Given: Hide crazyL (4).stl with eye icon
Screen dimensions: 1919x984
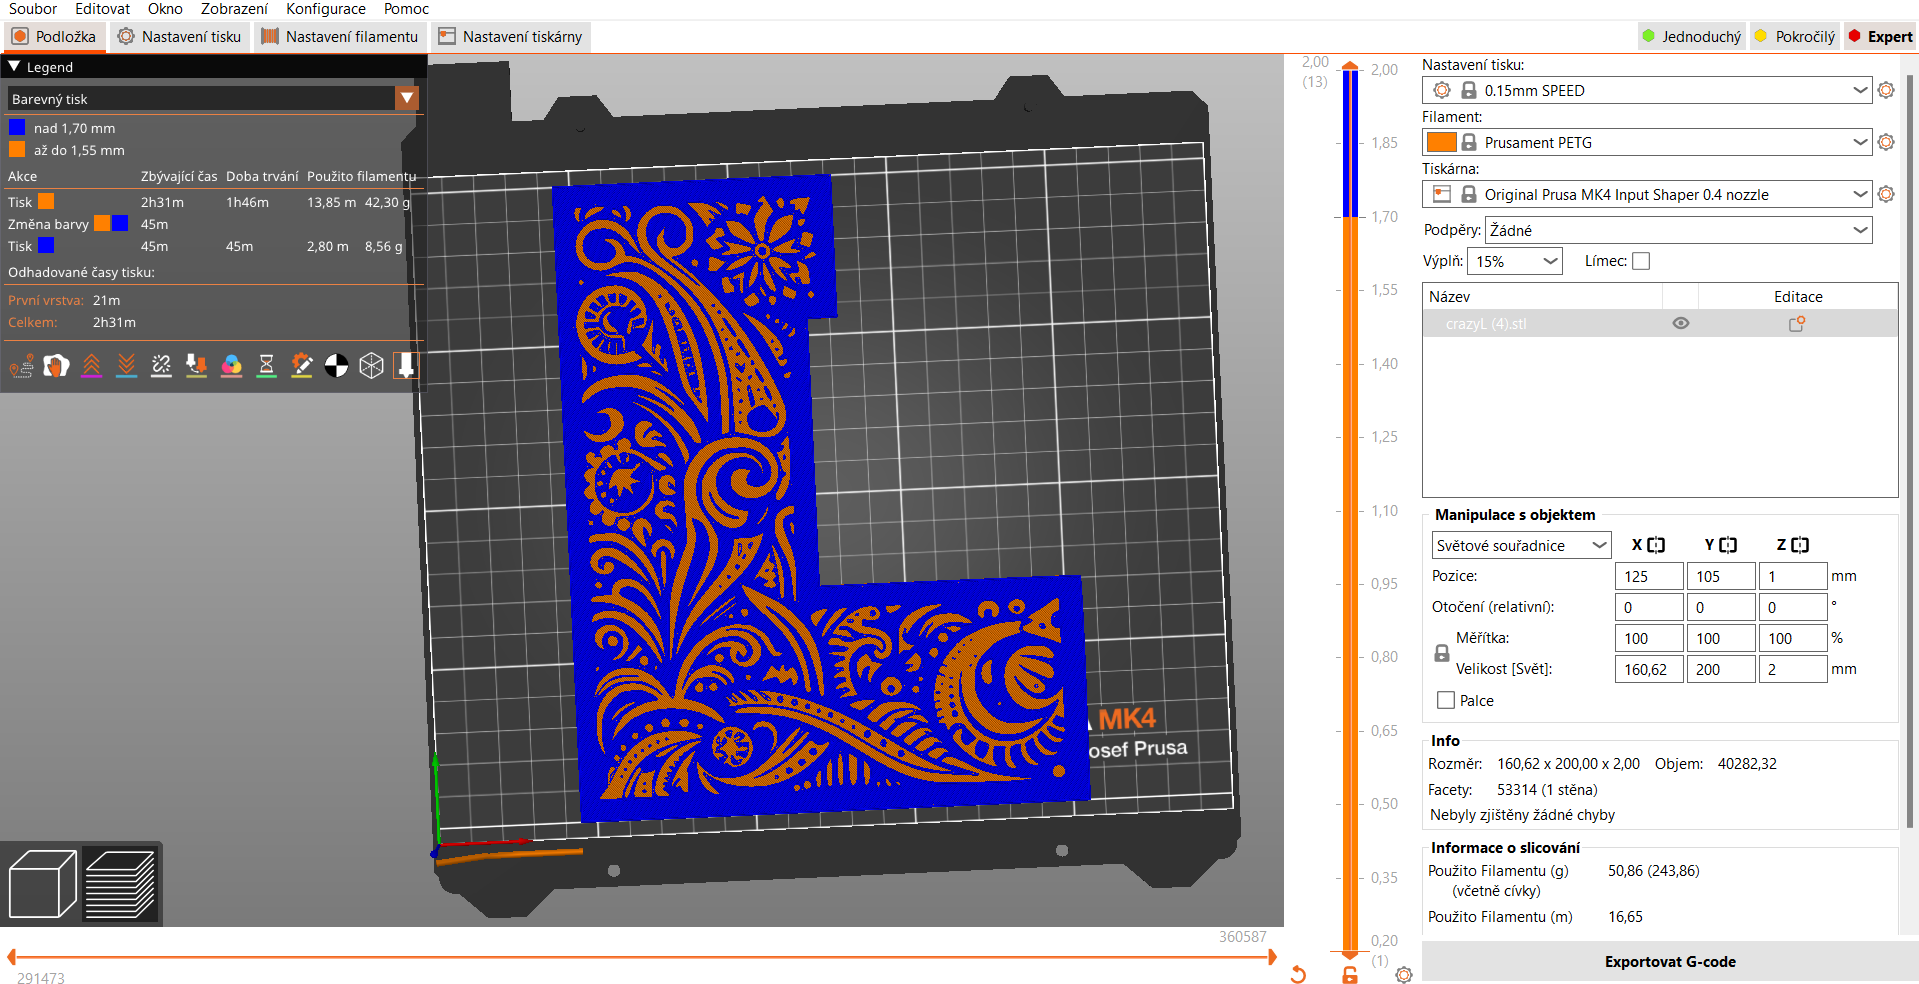Looking at the screenshot, I should [x=1681, y=323].
